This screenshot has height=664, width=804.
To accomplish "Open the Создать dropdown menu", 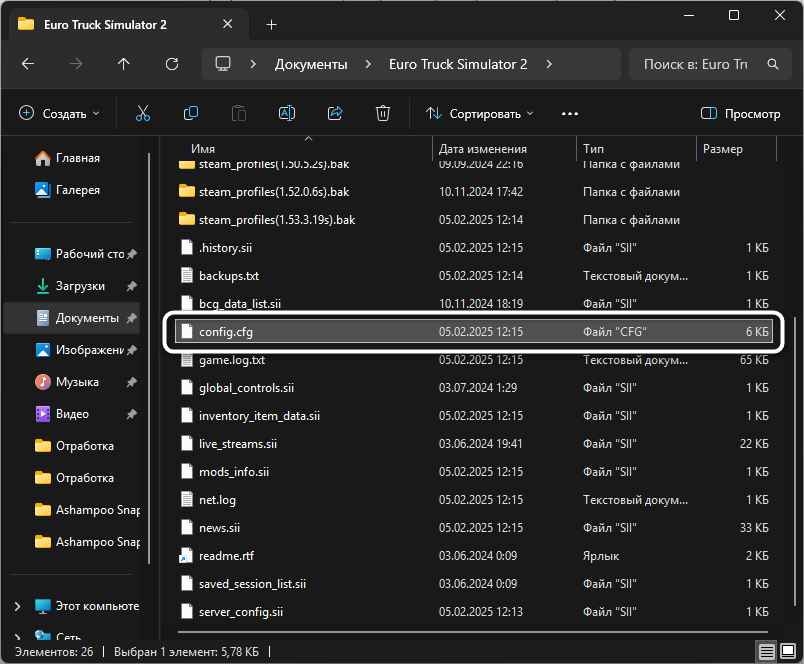I will point(60,114).
